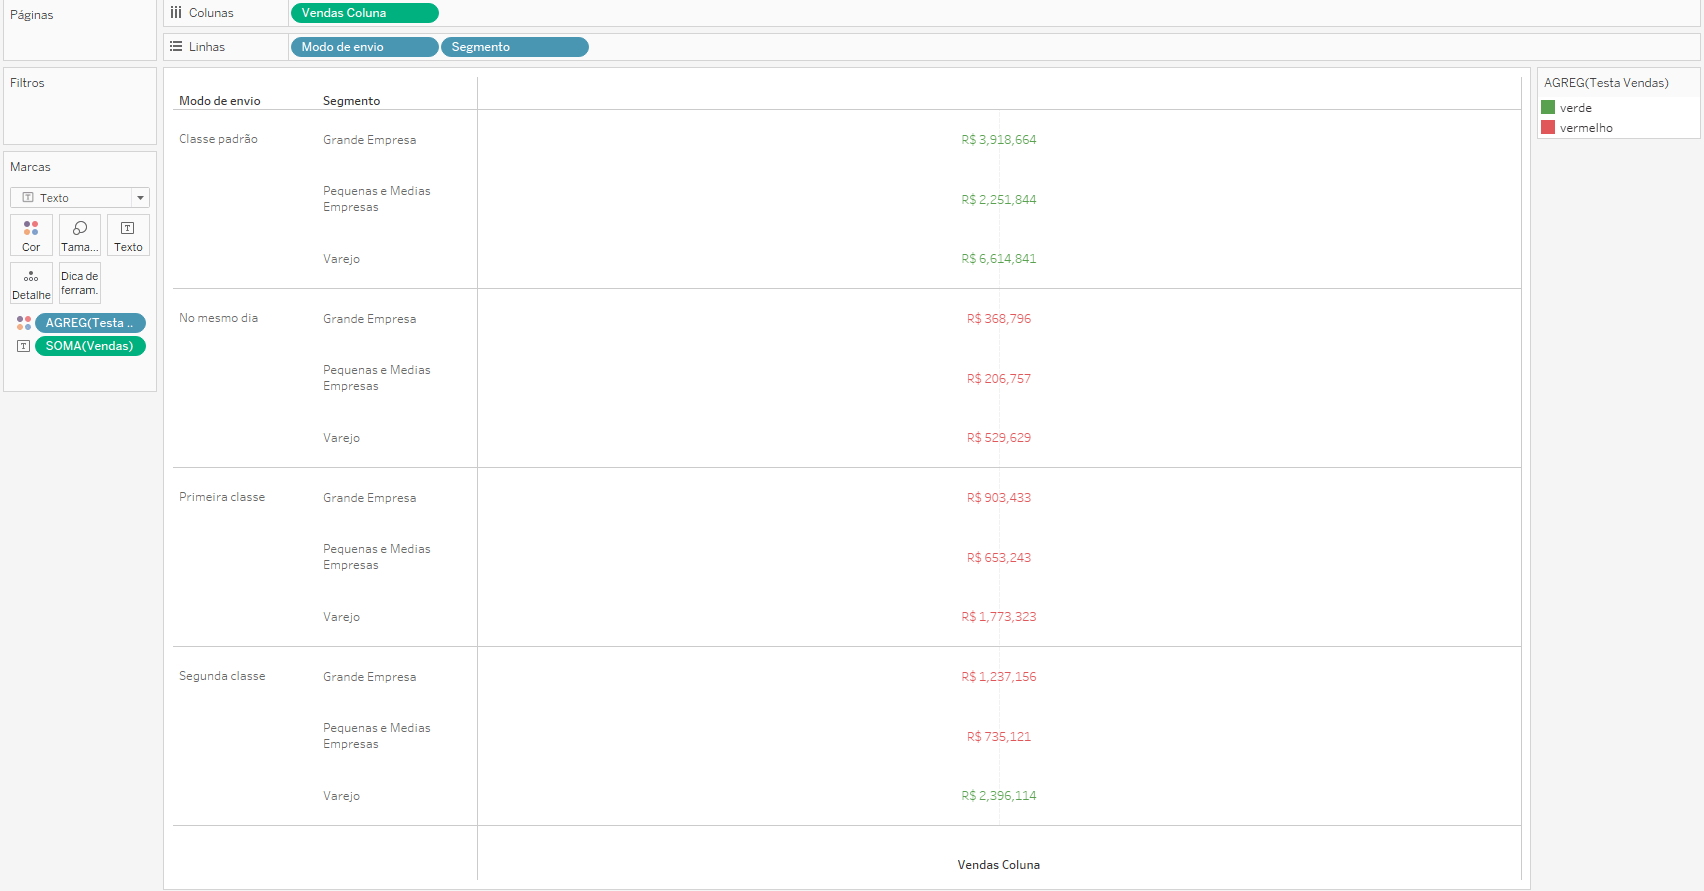The image size is (1704, 891).
Task: Click the value R$ 2,396,114
Action: click(x=999, y=796)
